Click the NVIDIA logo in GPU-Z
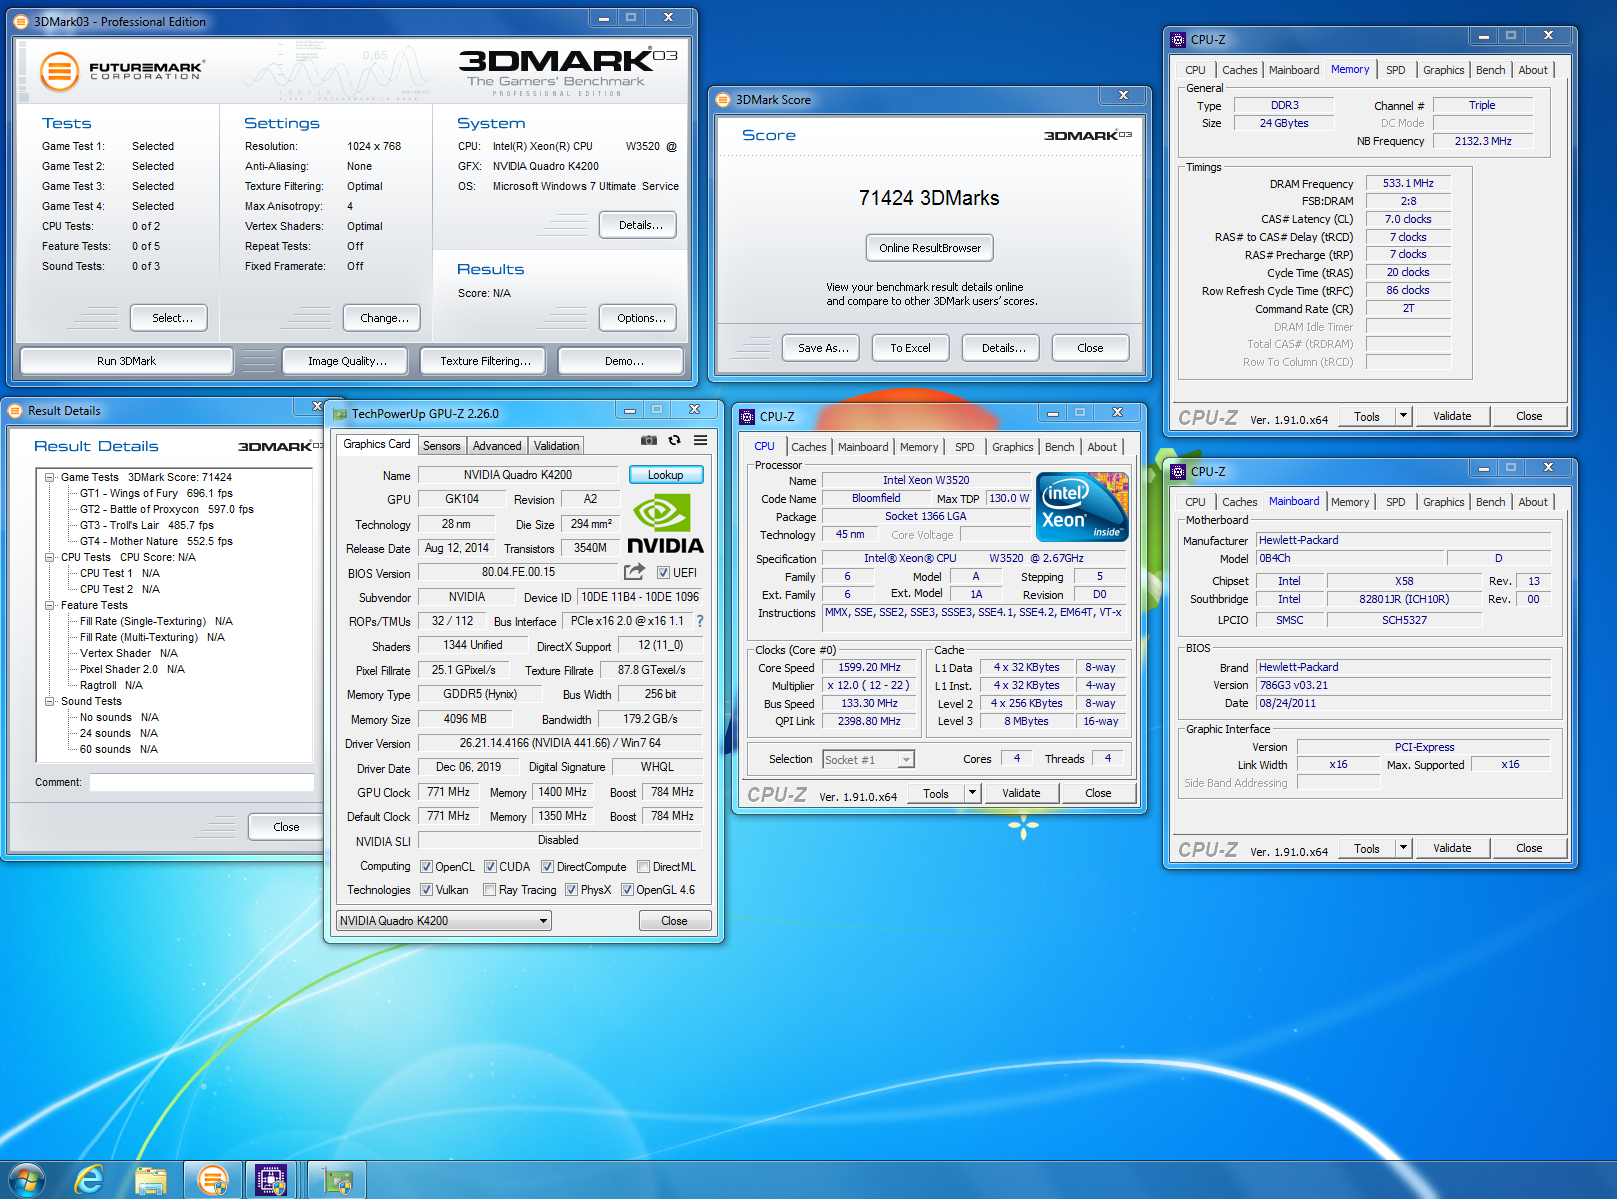 tap(665, 524)
